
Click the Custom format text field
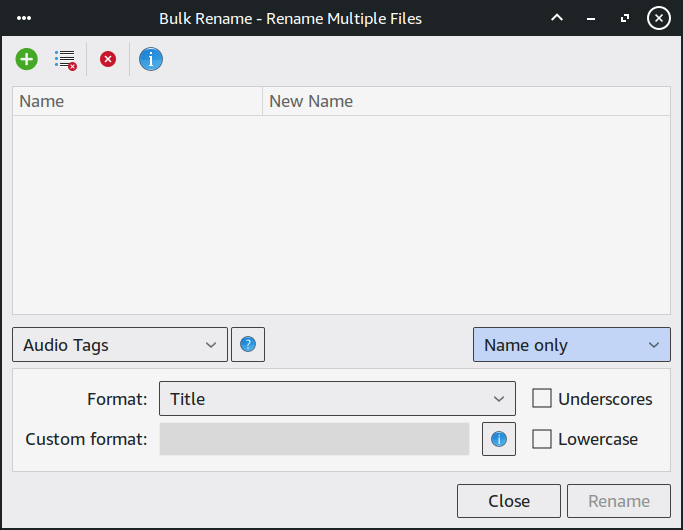pyautogui.click(x=314, y=439)
